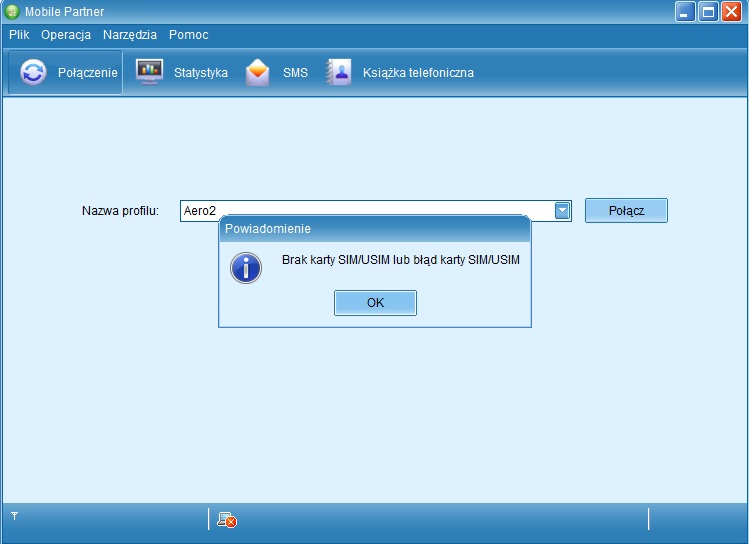Confirm the notification with OK

tap(375, 303)
